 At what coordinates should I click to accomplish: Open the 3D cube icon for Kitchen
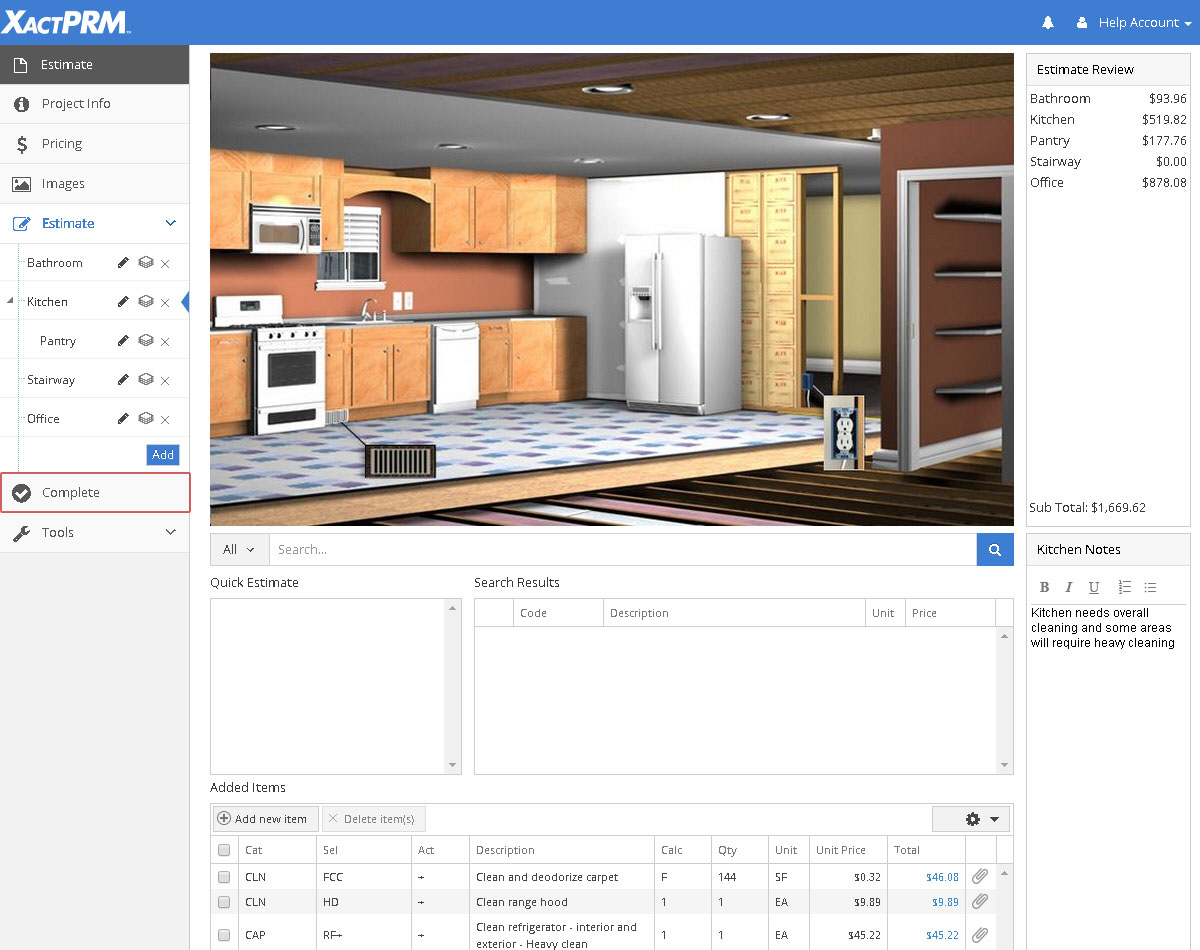(x=145, y=302)
